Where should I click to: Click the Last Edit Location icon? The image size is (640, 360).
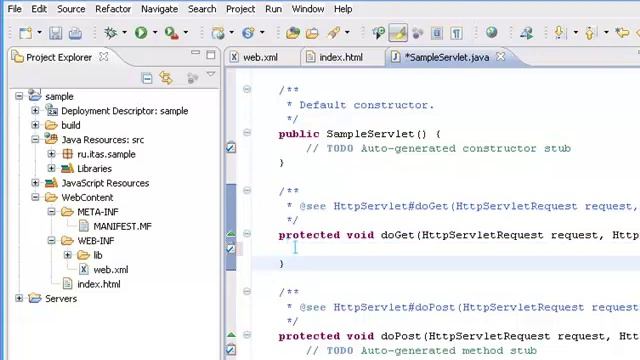point(622,33)
